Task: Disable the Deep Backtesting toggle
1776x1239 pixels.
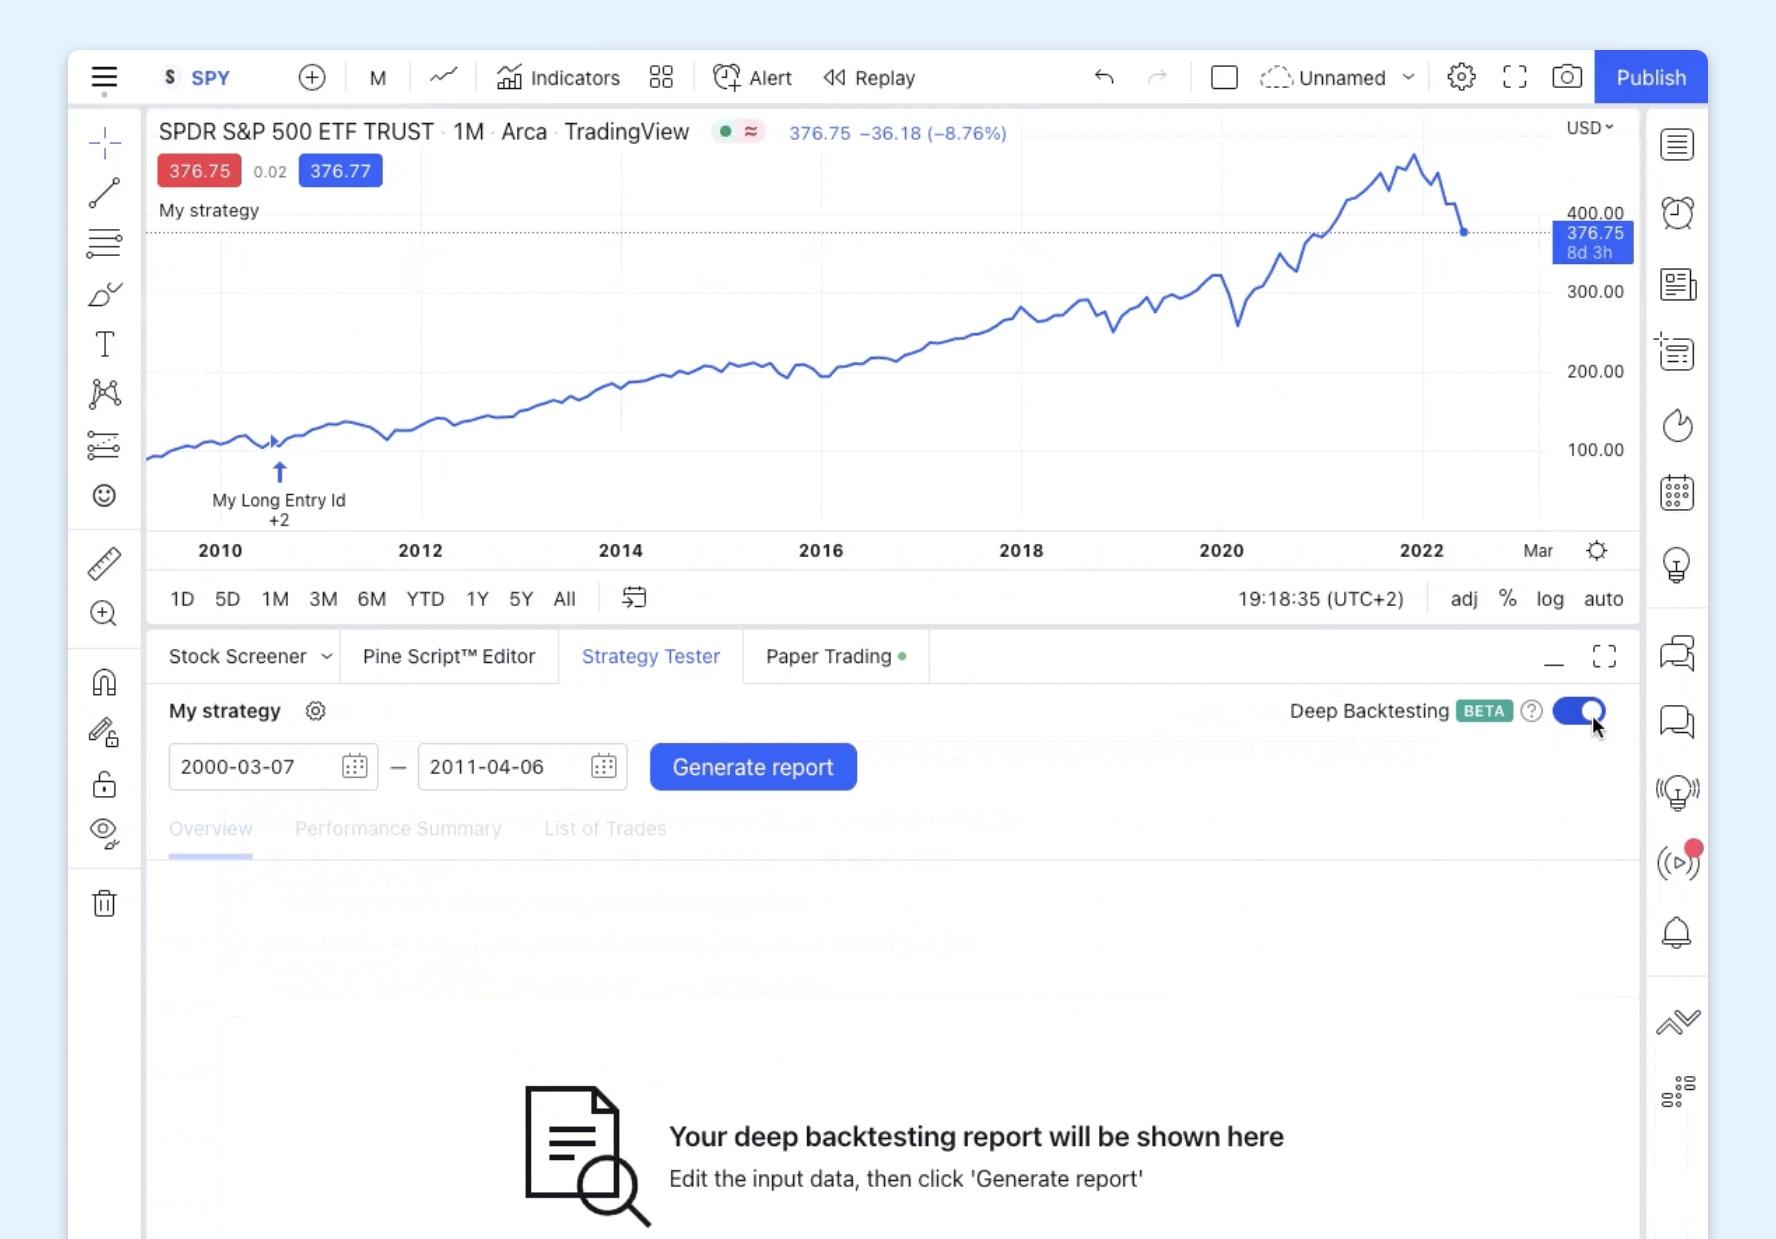Action: click(1580, 711)
